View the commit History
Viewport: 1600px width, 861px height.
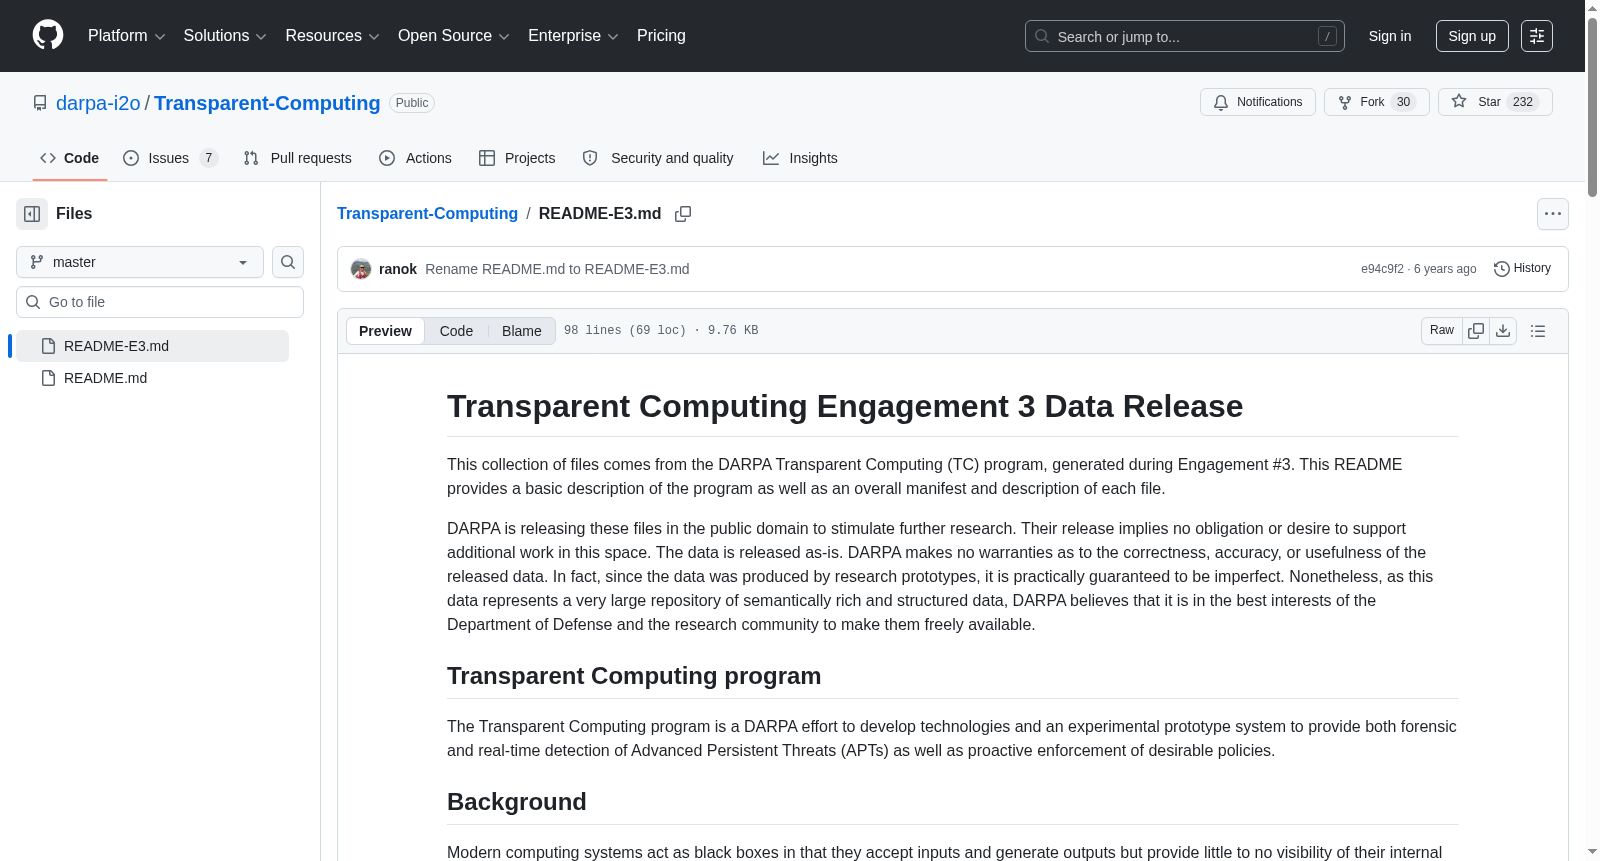click(1522, 269)
